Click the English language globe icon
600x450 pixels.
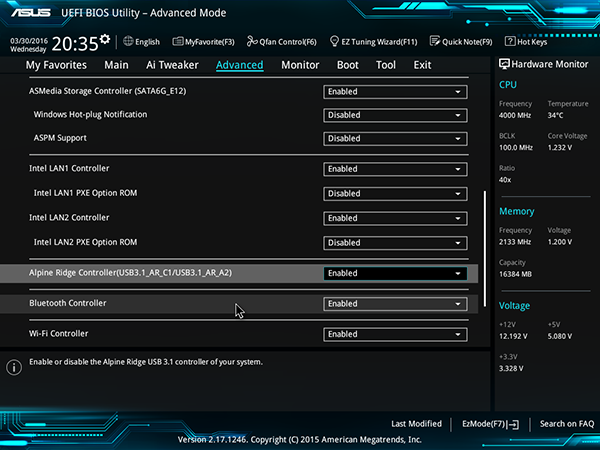(x=129, y=42)
